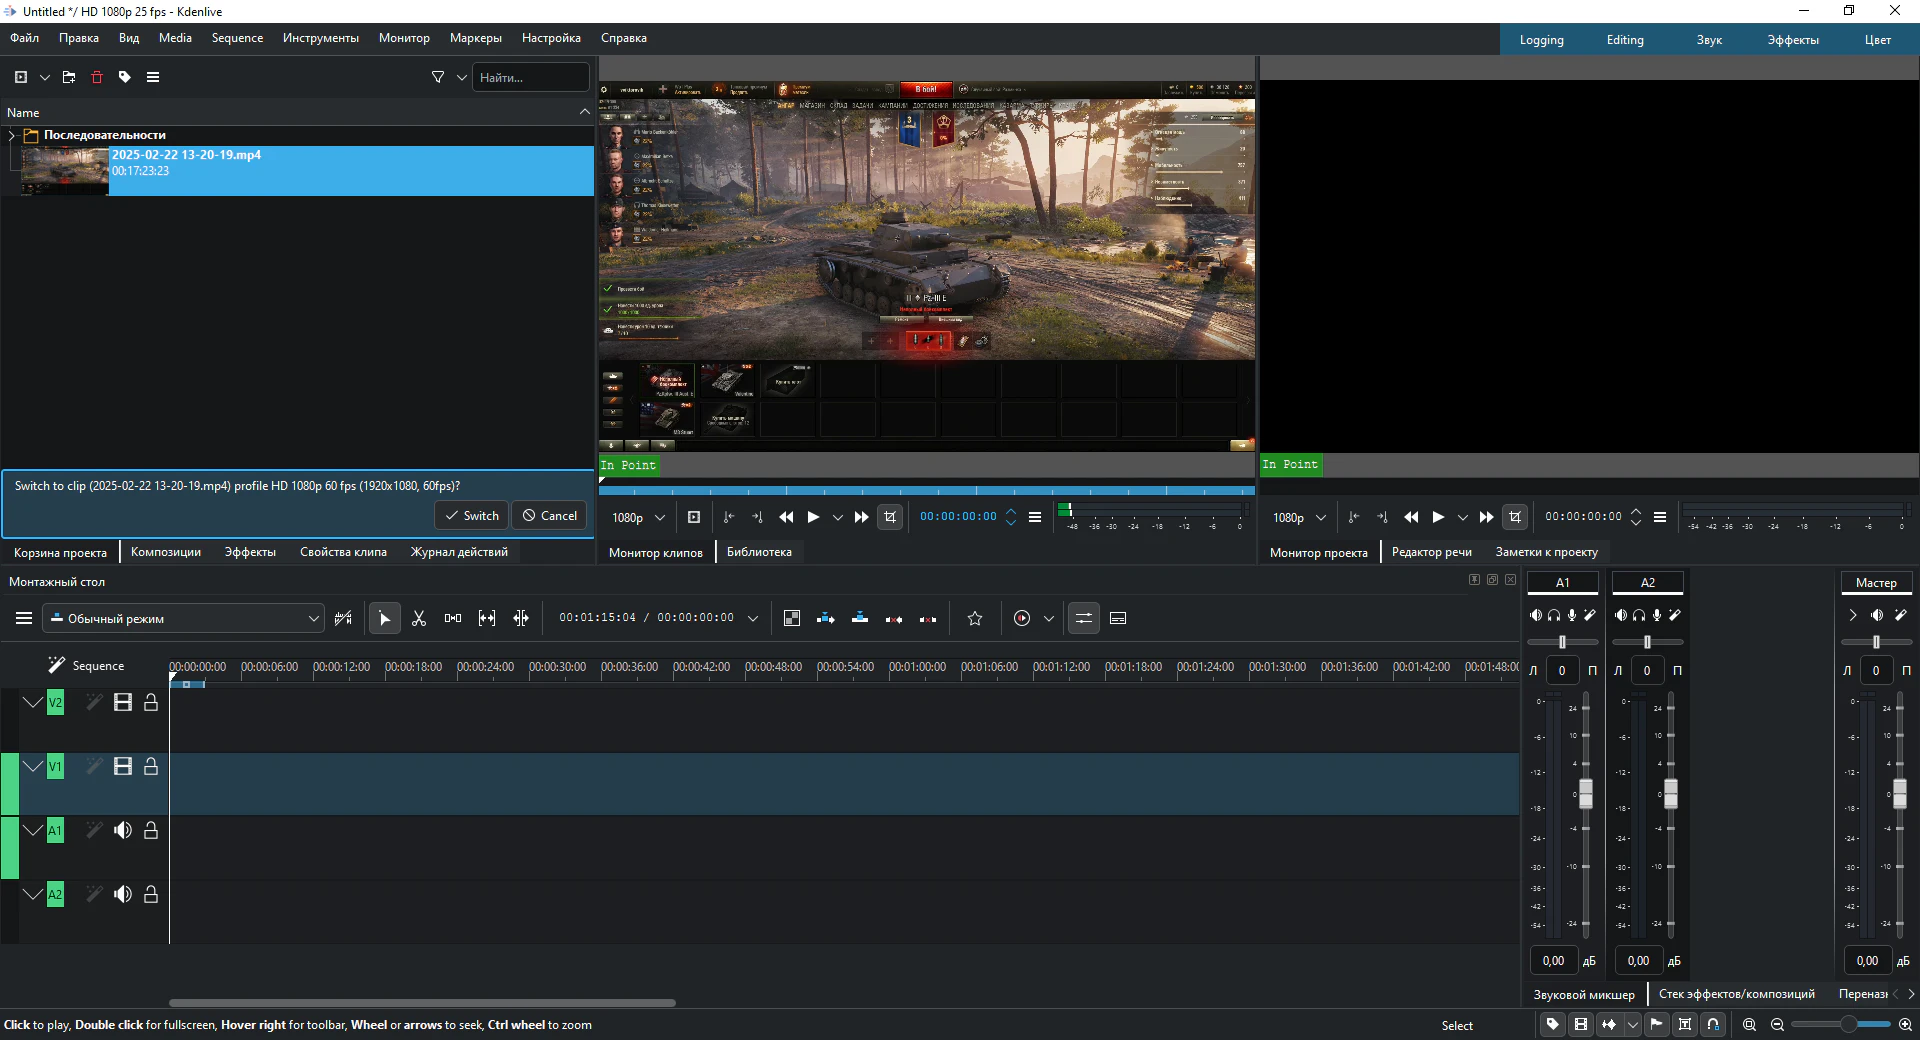This screenshot has width=1920, height=1040.
Task: Expand the Последовательности folder
Action: pos(12,135)
